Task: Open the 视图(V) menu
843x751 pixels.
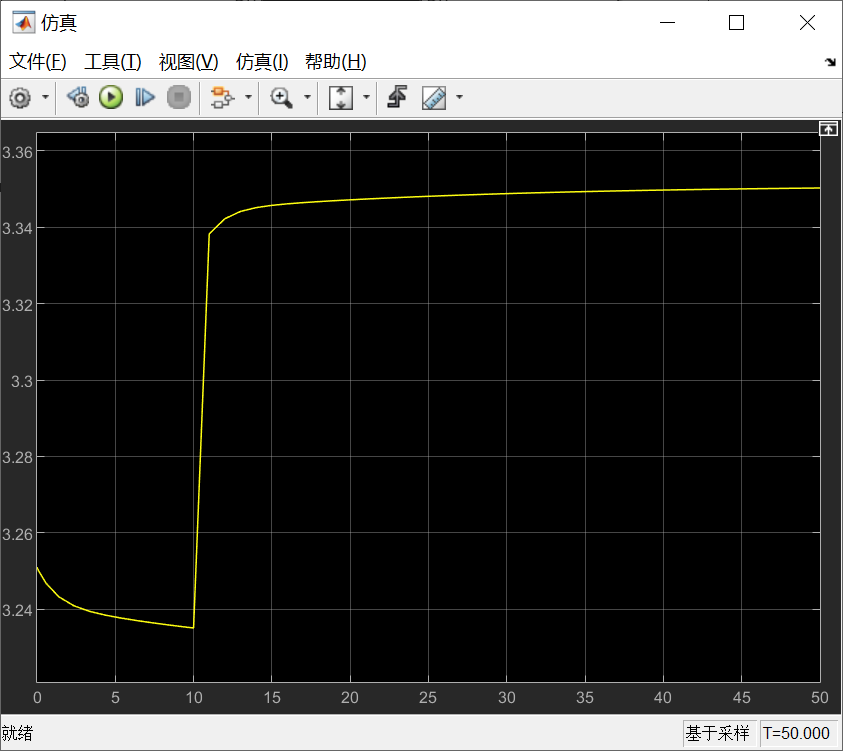Action: point(189,62)
